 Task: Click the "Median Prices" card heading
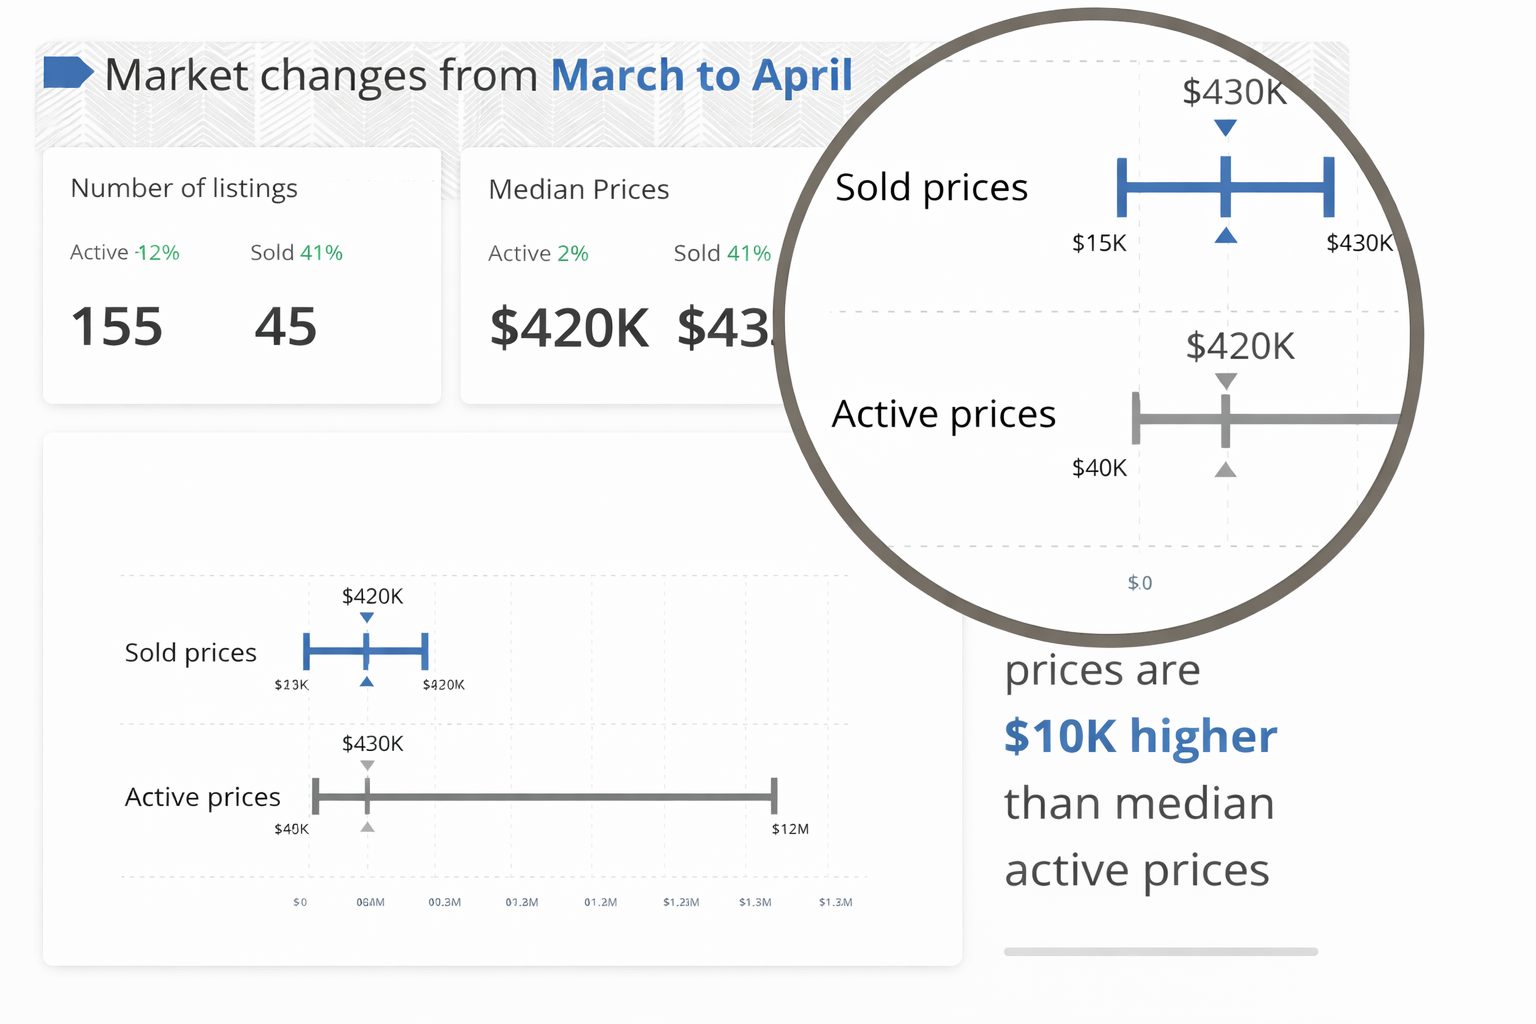[x=578, y=189]
